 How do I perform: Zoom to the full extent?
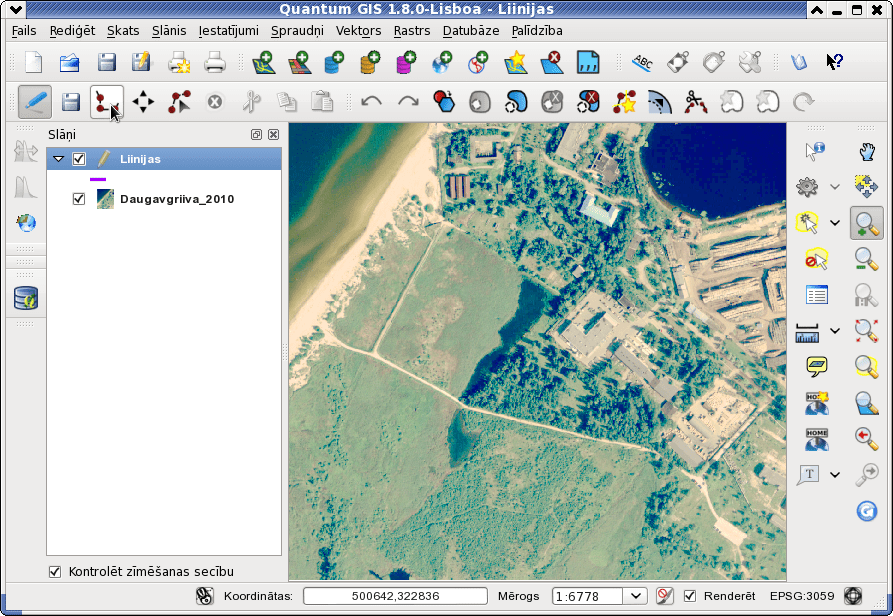[x=866, y=331]
